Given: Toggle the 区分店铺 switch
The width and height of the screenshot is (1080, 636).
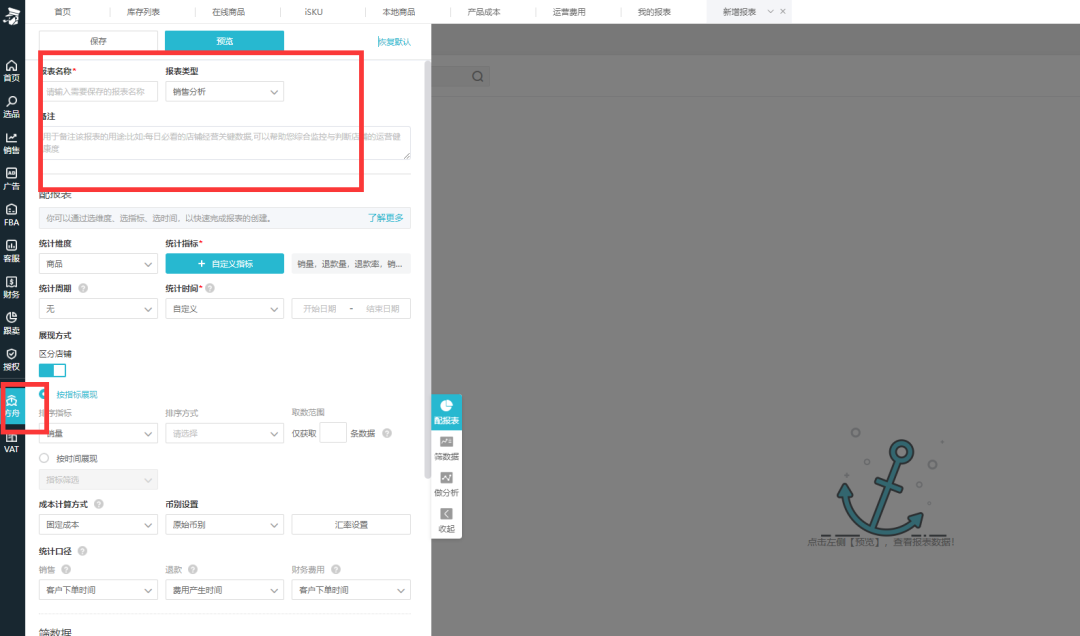Looking at the screenshot, I should pos(52,370).
